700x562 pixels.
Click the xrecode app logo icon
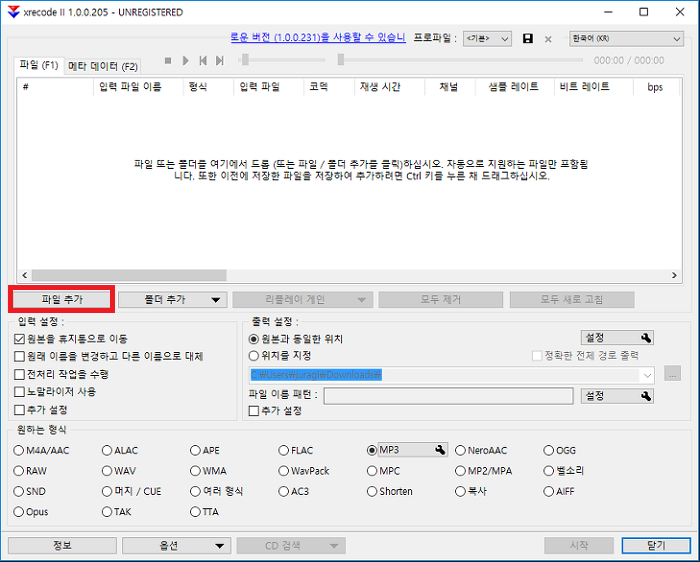click(13, 12)
